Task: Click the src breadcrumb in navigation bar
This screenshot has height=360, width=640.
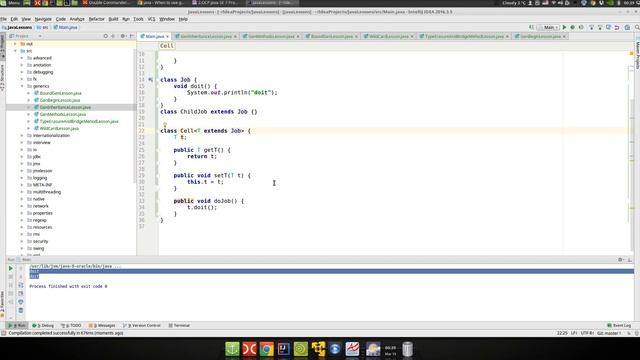Action: pyautogui.click(x=43, y=27)
